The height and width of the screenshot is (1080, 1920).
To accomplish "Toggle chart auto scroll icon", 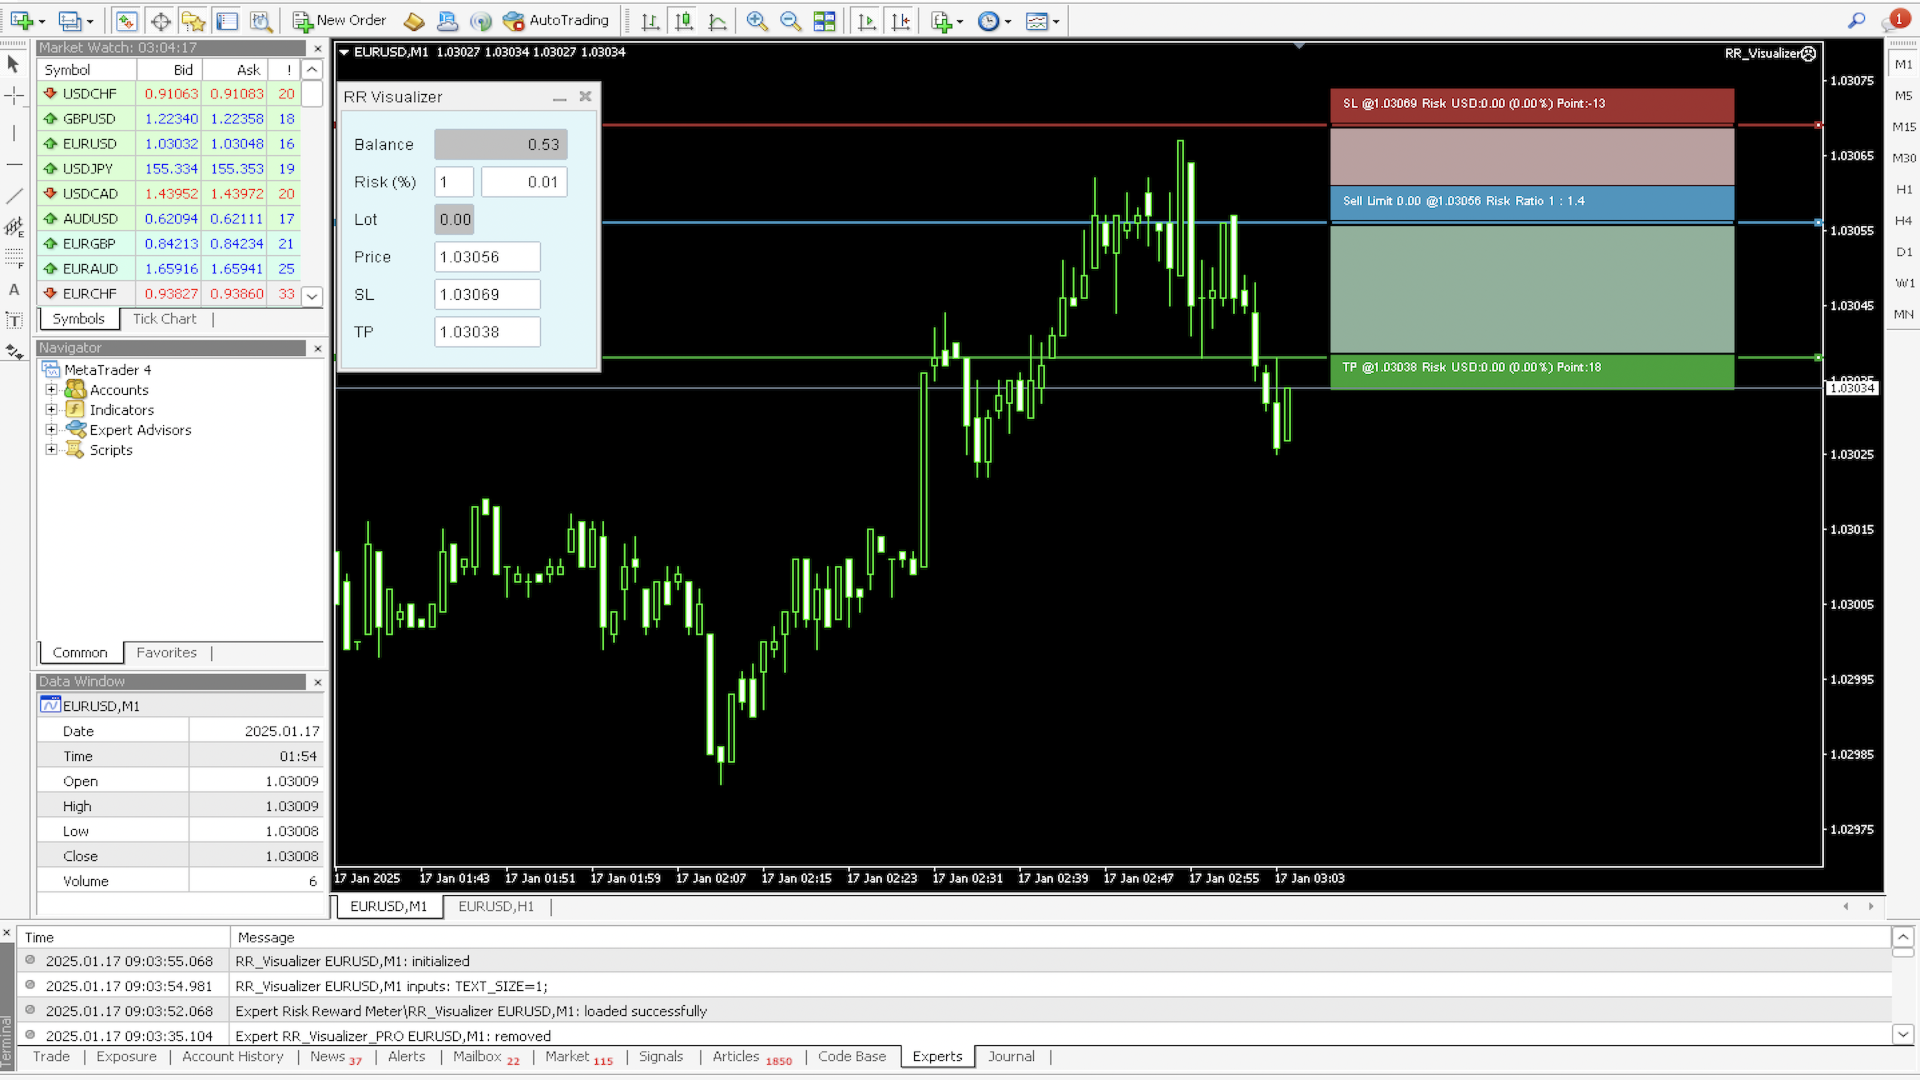I will tap(866, 20).
